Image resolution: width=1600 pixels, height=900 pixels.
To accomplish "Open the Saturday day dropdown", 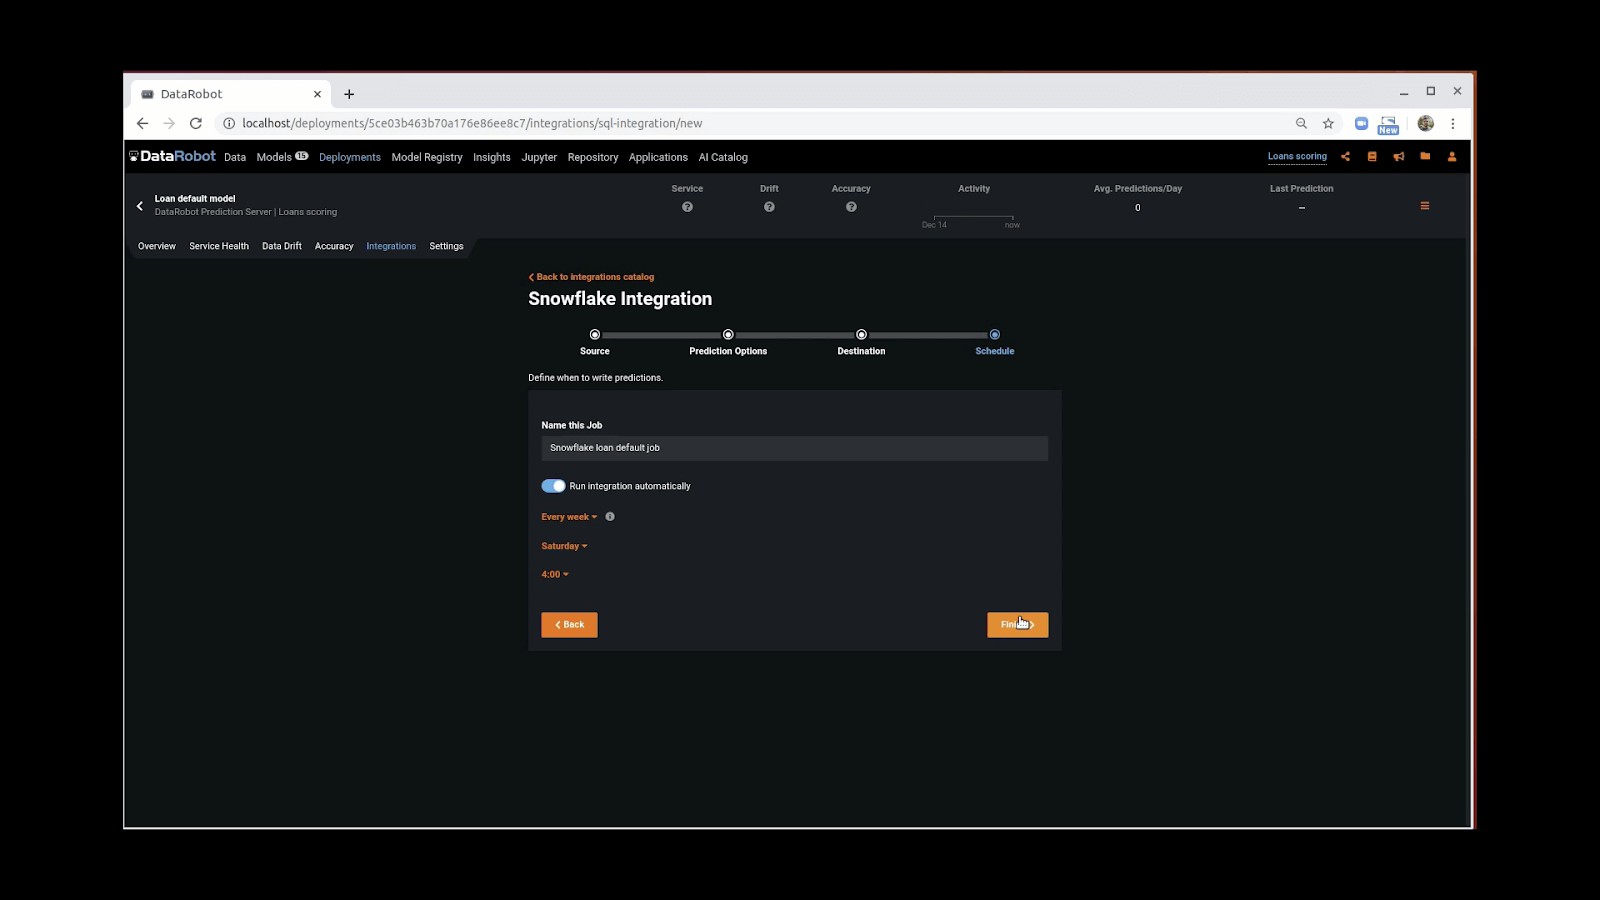I will pyautogui.click(x=564, y=546).
